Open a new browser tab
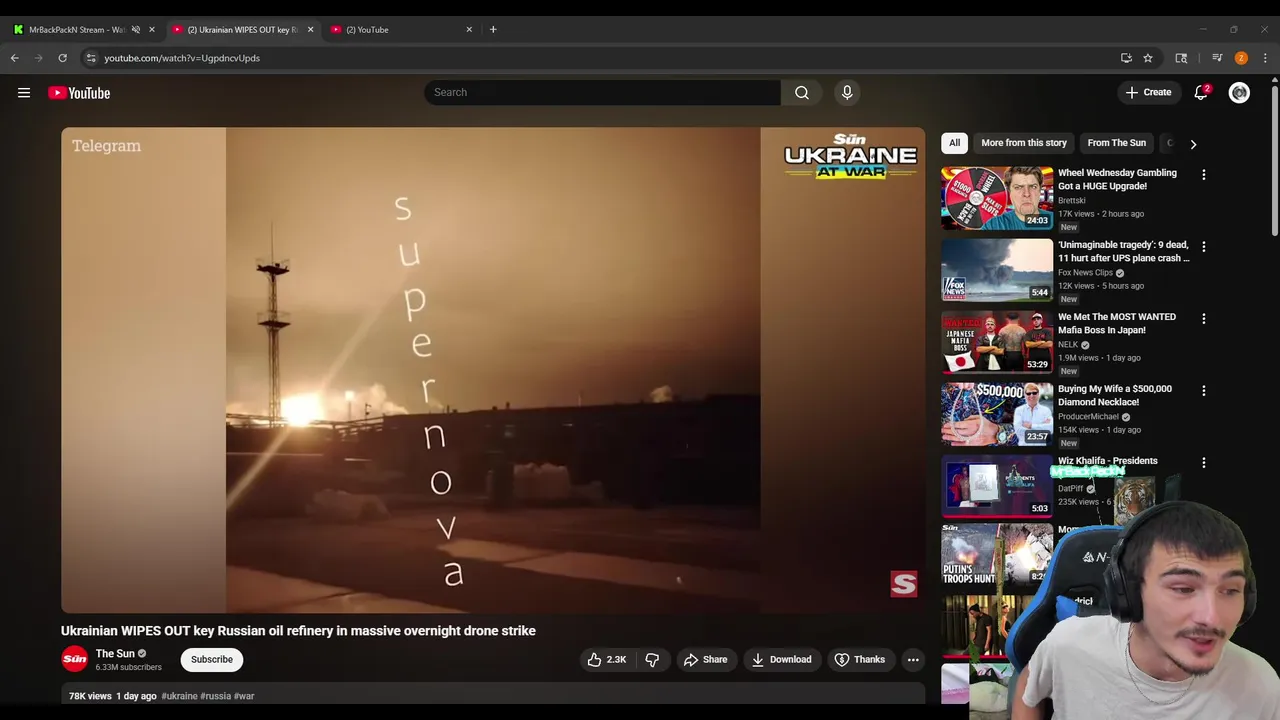The height and width of the screenshot is (720, 1280). (x=493, y=29)
